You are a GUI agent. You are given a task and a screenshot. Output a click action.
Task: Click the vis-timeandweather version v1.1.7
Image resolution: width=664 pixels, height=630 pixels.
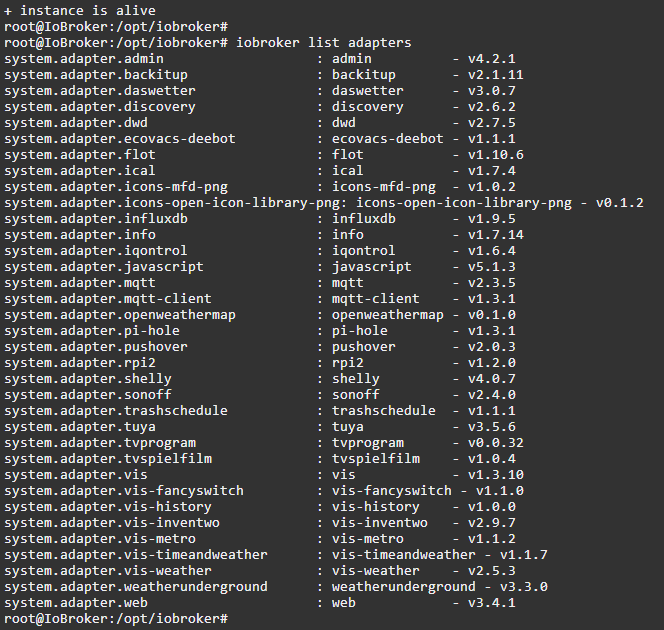pyautogui.click(x=523, y=555)
